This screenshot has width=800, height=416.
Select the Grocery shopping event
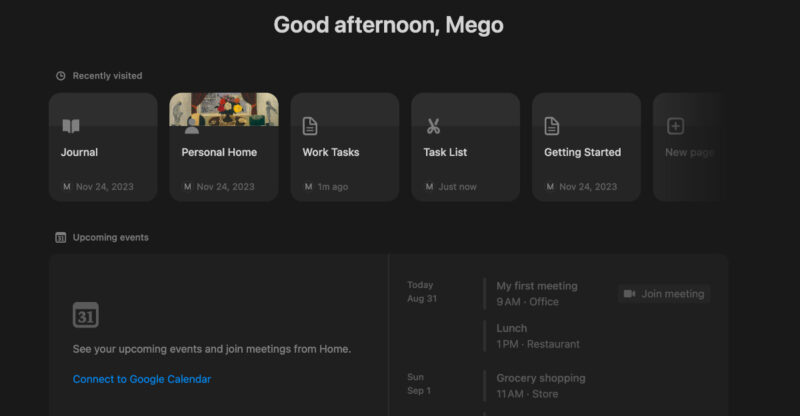coord(541,378)
